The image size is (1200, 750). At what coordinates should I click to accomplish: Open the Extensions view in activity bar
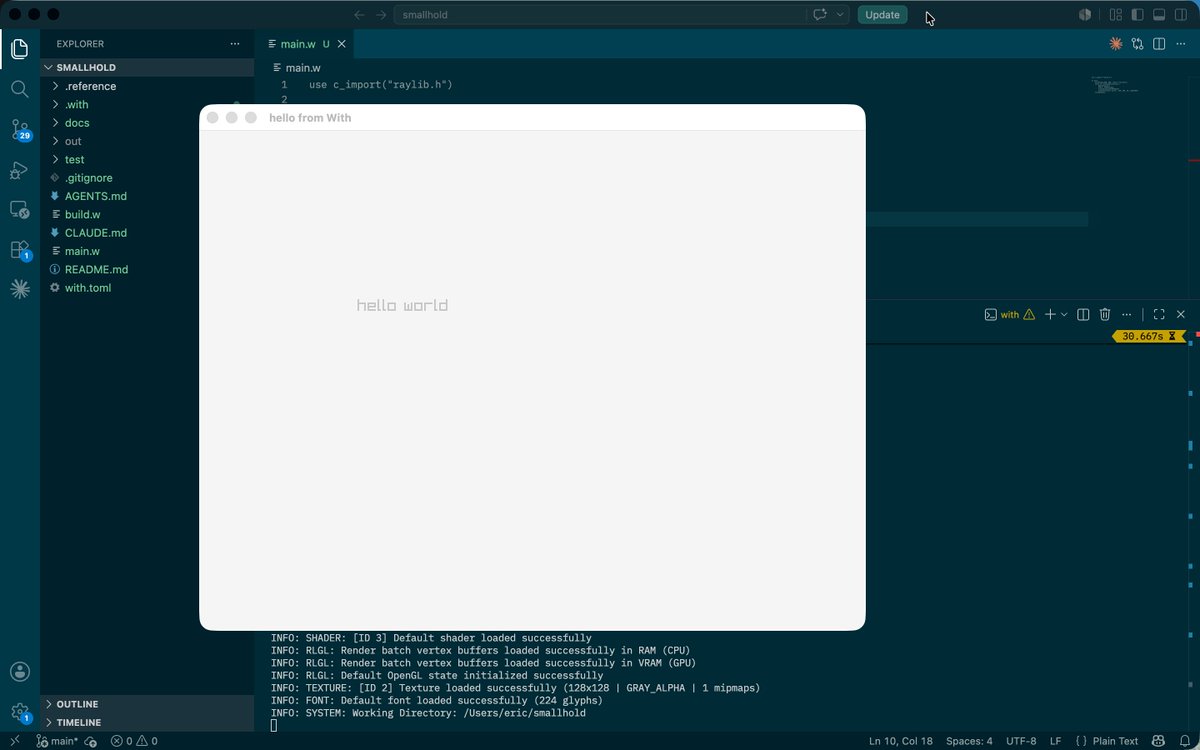tap(19, 250)
